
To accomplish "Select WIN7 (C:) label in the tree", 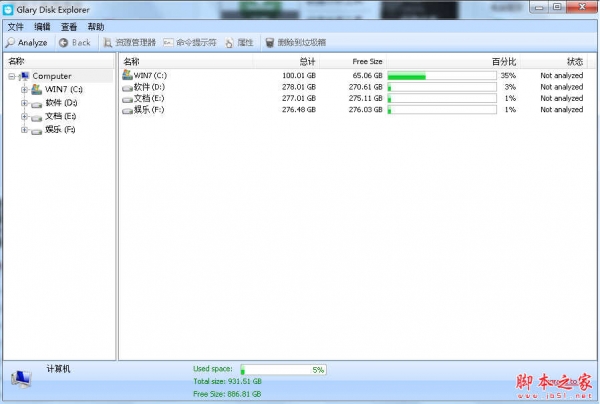I will click(x=64, y=89).
